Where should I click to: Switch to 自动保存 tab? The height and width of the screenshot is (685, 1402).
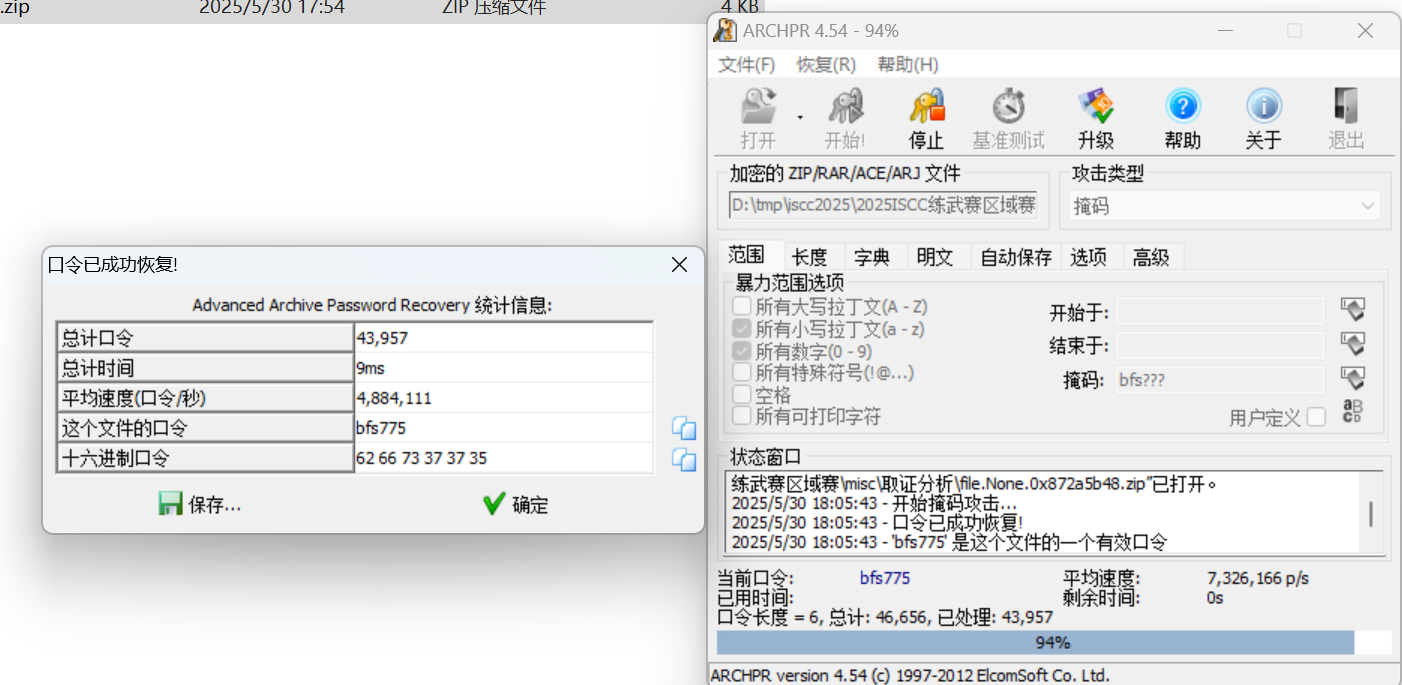point(1016,257)
